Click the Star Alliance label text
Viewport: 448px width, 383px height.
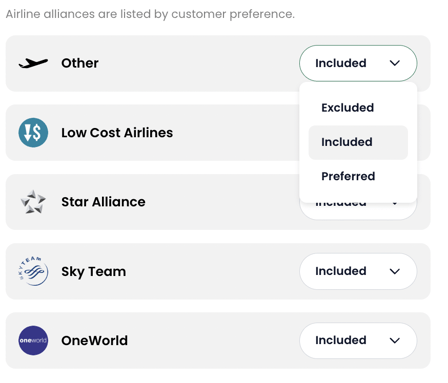(x=103, y=202)
